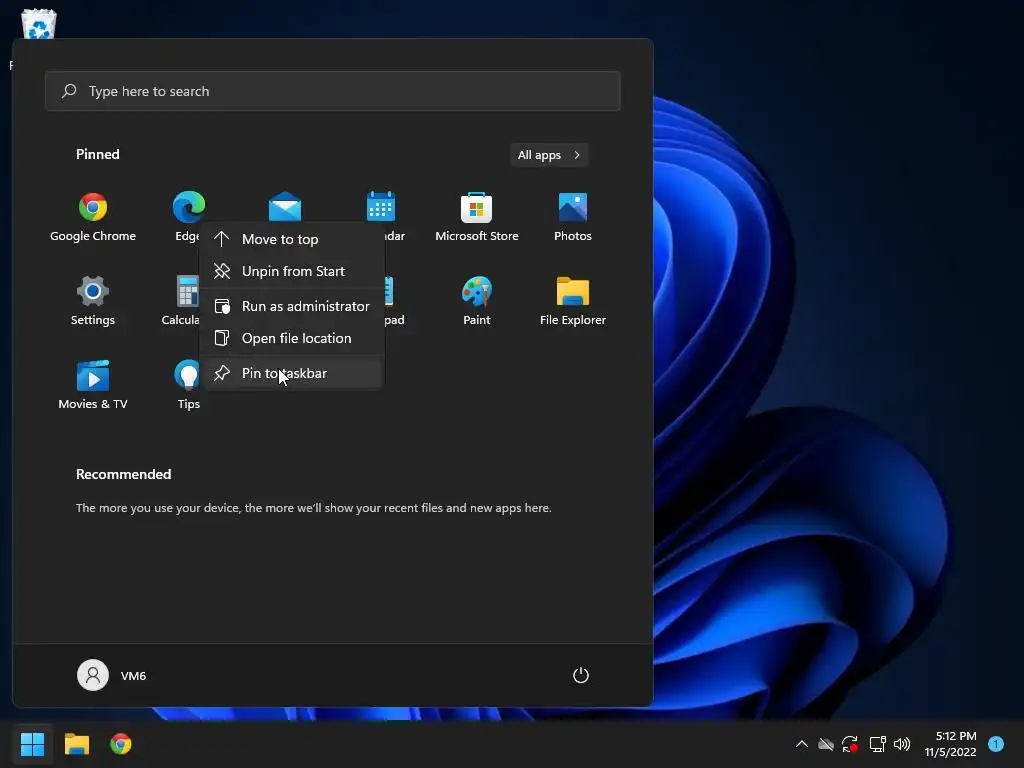This screenshot has height=768, width=1024.
Task: Open the power options button
Action: [x=581, y=675]
